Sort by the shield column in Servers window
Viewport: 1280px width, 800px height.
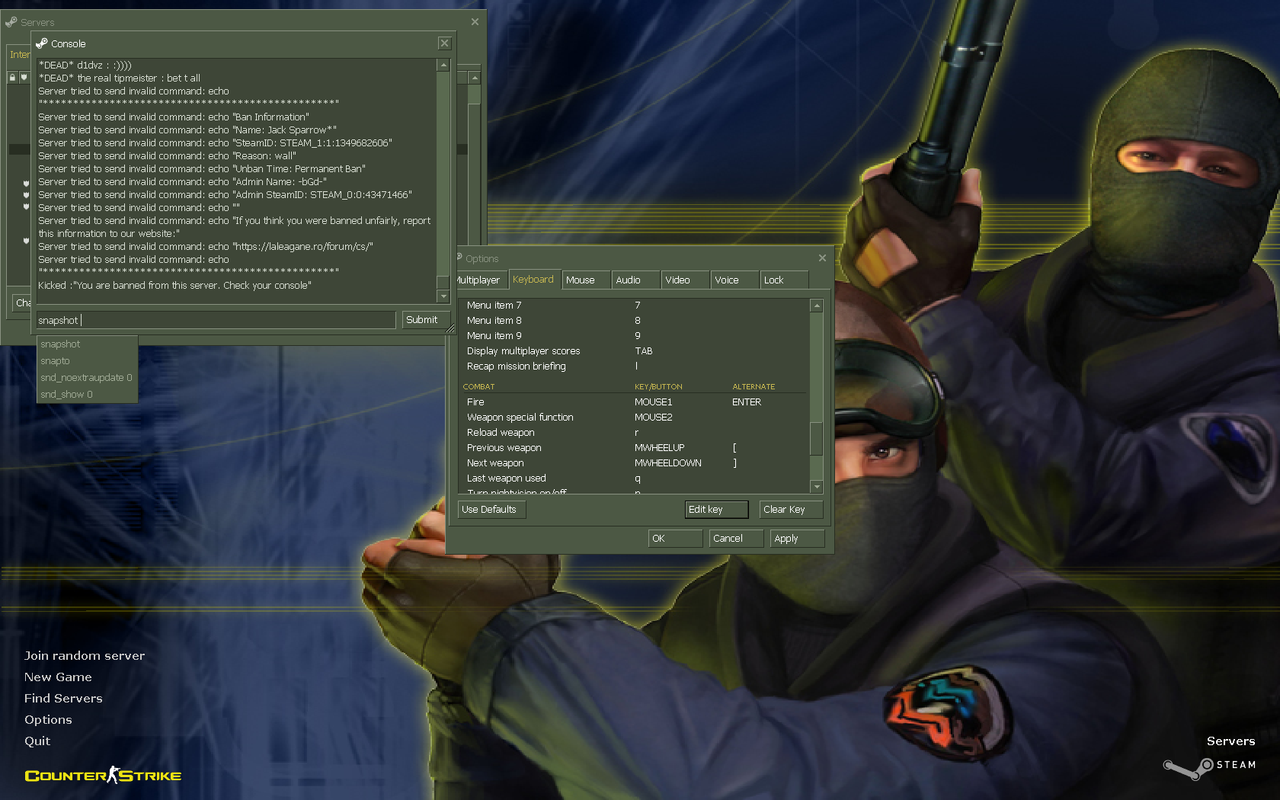(24, 78)
